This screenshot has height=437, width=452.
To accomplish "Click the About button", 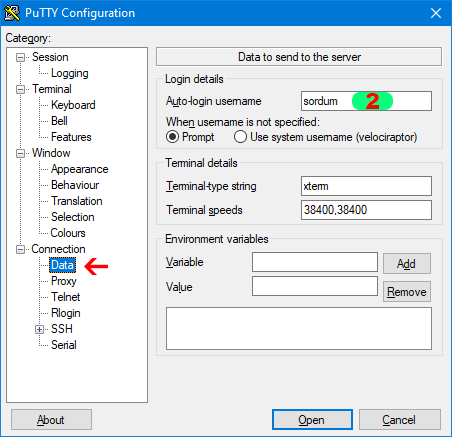I will coord(51,420).
